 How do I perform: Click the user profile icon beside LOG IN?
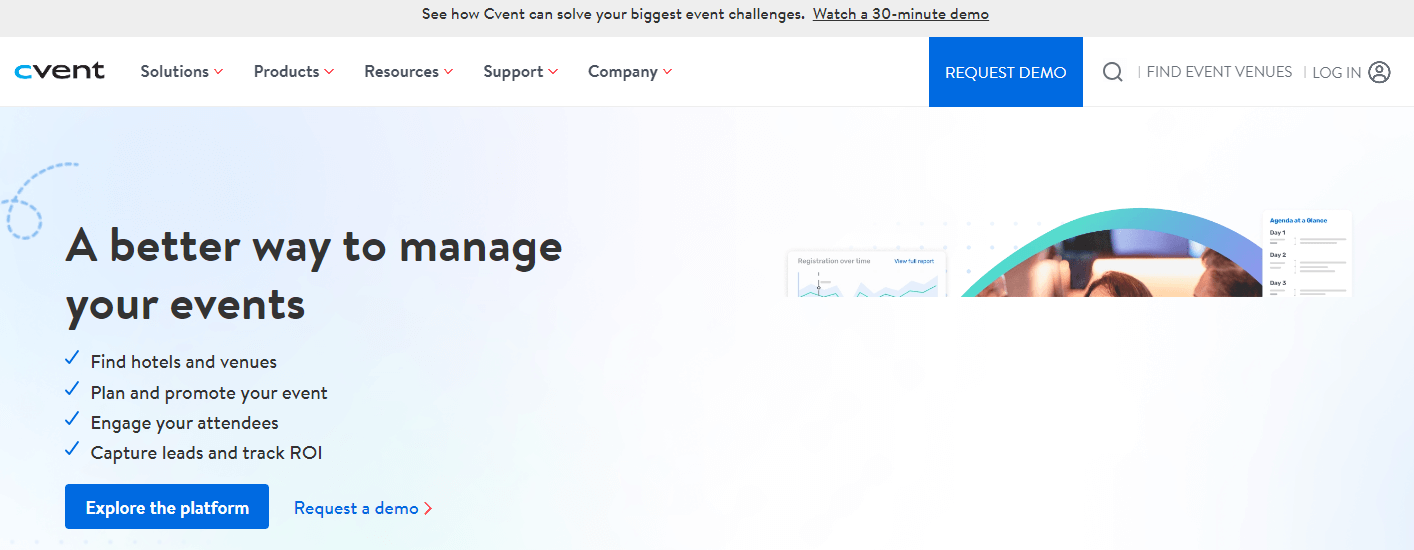tap(1380, 72)
